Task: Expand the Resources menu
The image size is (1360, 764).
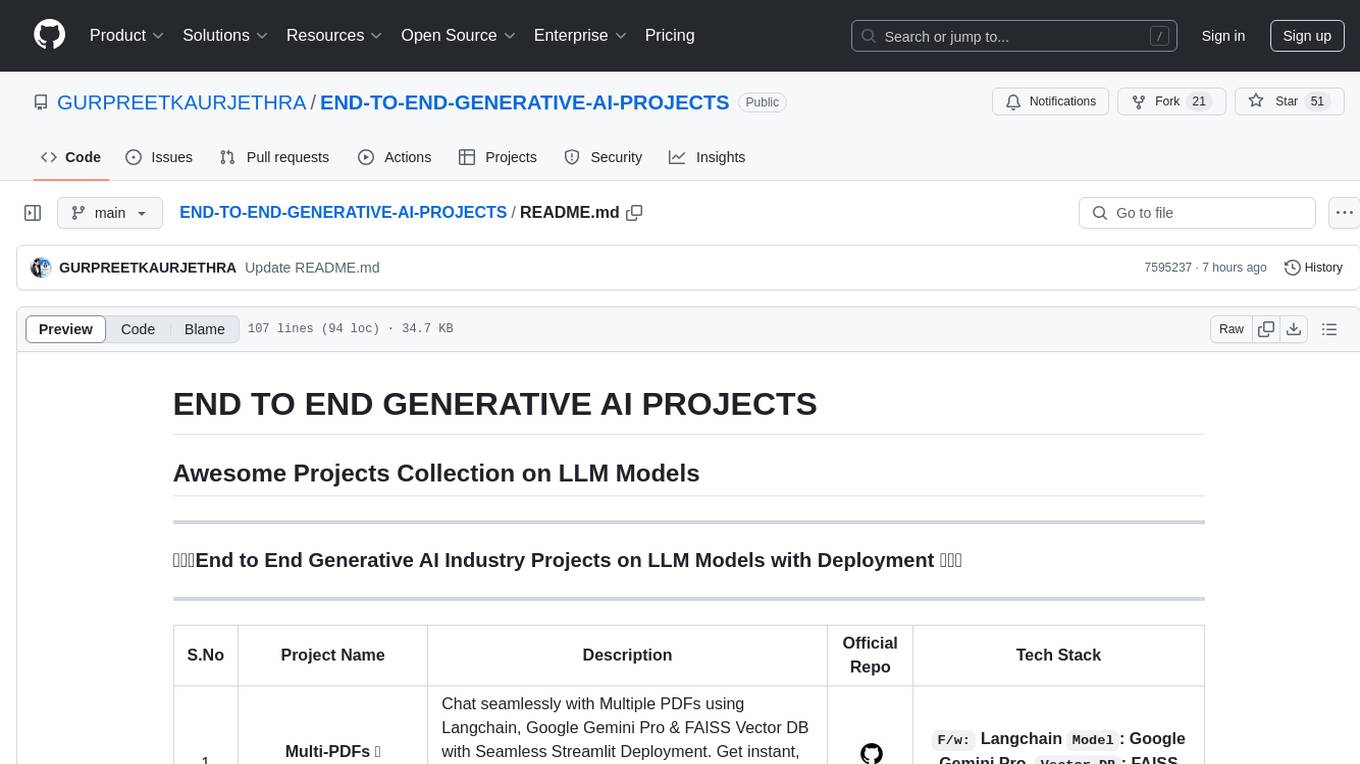Action: pyautogui.click(x=334, y=35)
